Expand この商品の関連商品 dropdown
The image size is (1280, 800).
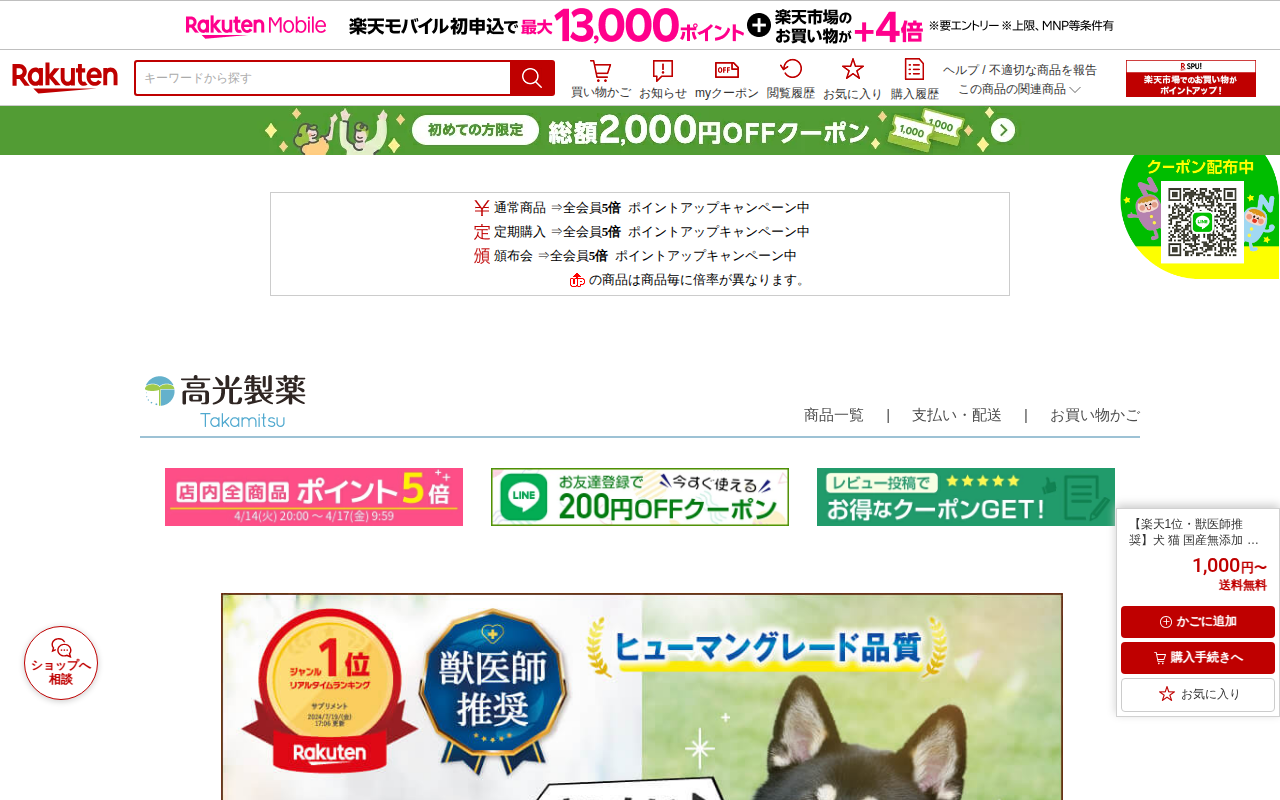[x=1019, y=89]
